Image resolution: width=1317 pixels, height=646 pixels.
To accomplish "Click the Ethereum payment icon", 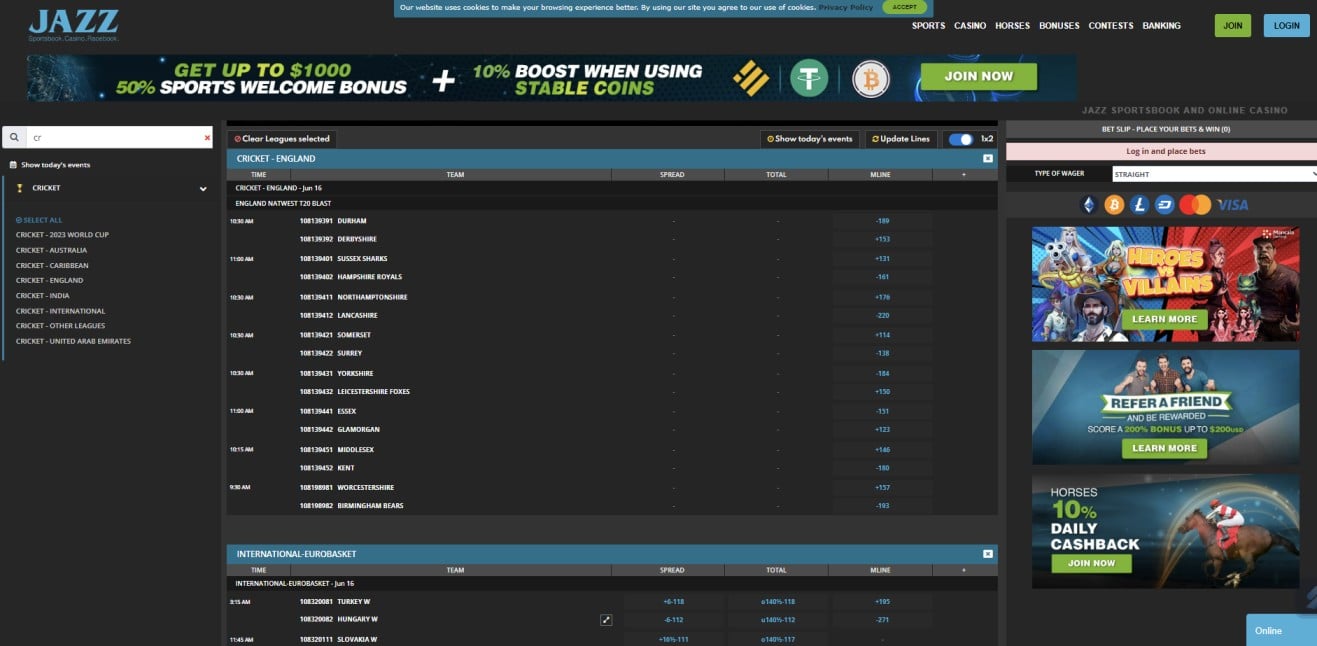I will pos(1089,205).
